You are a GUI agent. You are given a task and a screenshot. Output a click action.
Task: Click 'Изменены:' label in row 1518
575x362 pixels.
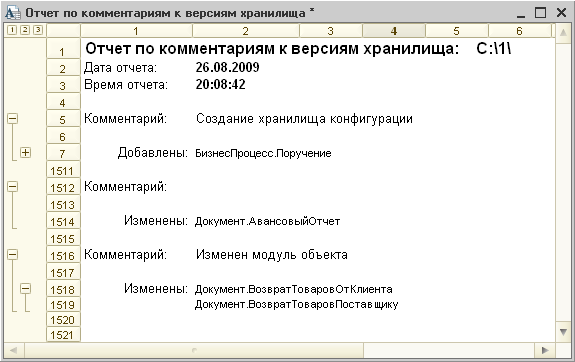tap(156, 289)
